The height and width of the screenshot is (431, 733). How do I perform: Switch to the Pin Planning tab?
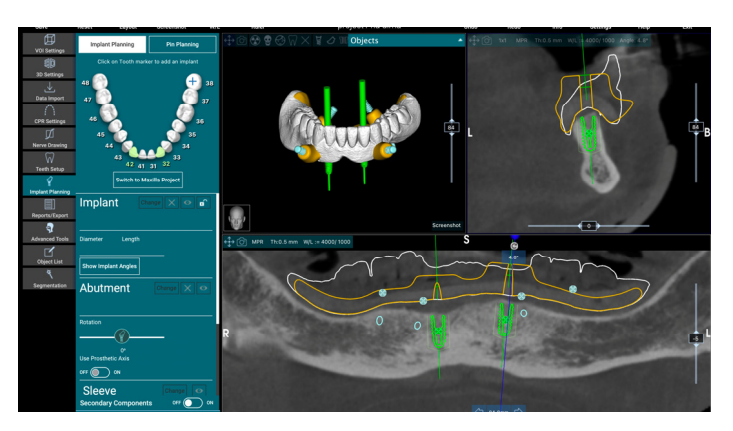tap(181, 44)
